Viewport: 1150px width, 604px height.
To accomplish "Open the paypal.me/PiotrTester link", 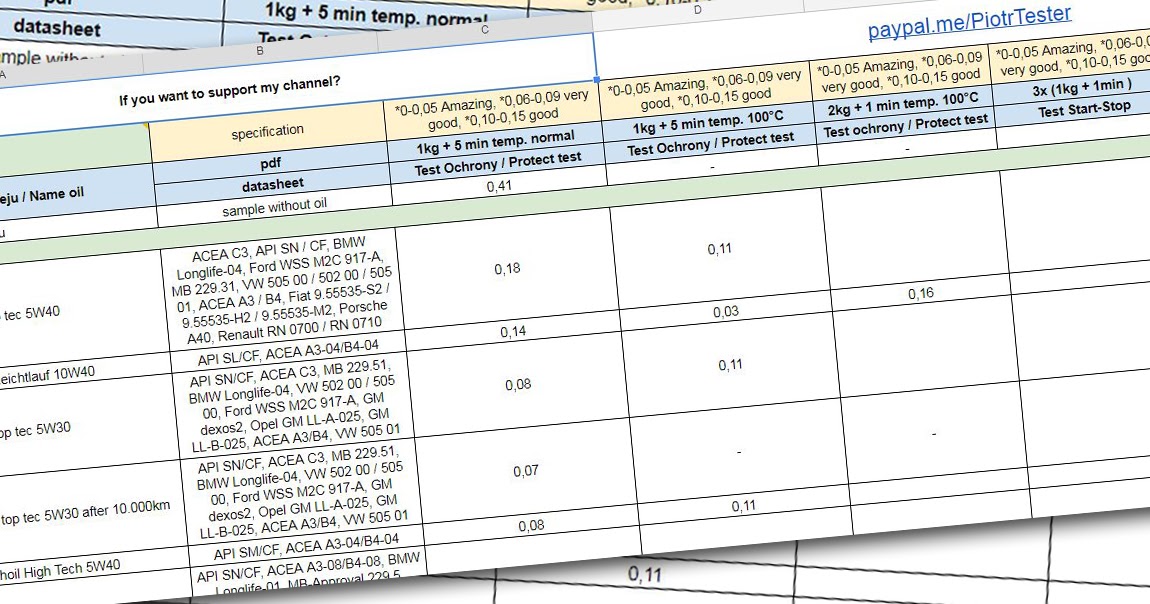I will click(969, 23).
